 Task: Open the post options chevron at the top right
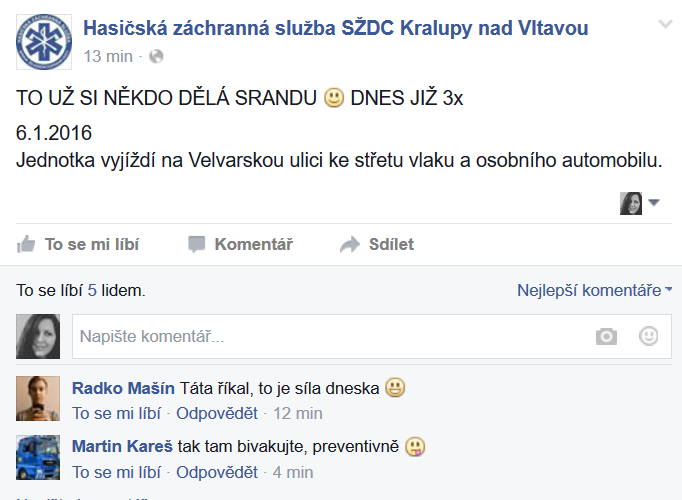665,24
